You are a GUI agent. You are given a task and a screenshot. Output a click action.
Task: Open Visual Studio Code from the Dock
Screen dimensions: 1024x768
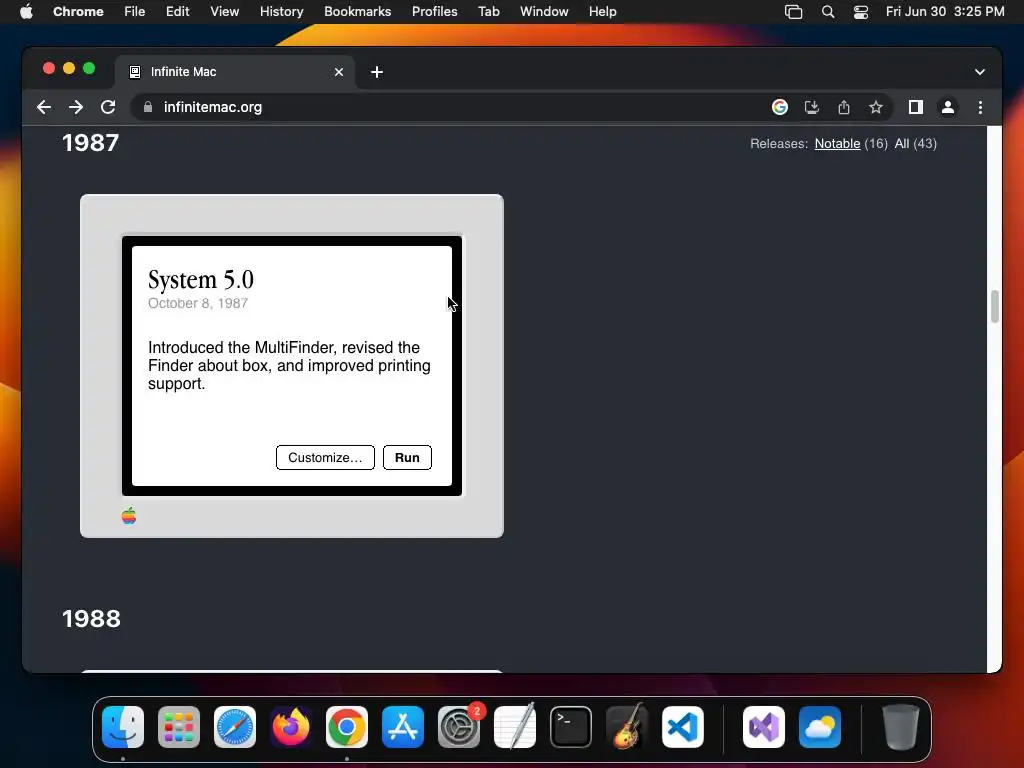tap(683, 727)
